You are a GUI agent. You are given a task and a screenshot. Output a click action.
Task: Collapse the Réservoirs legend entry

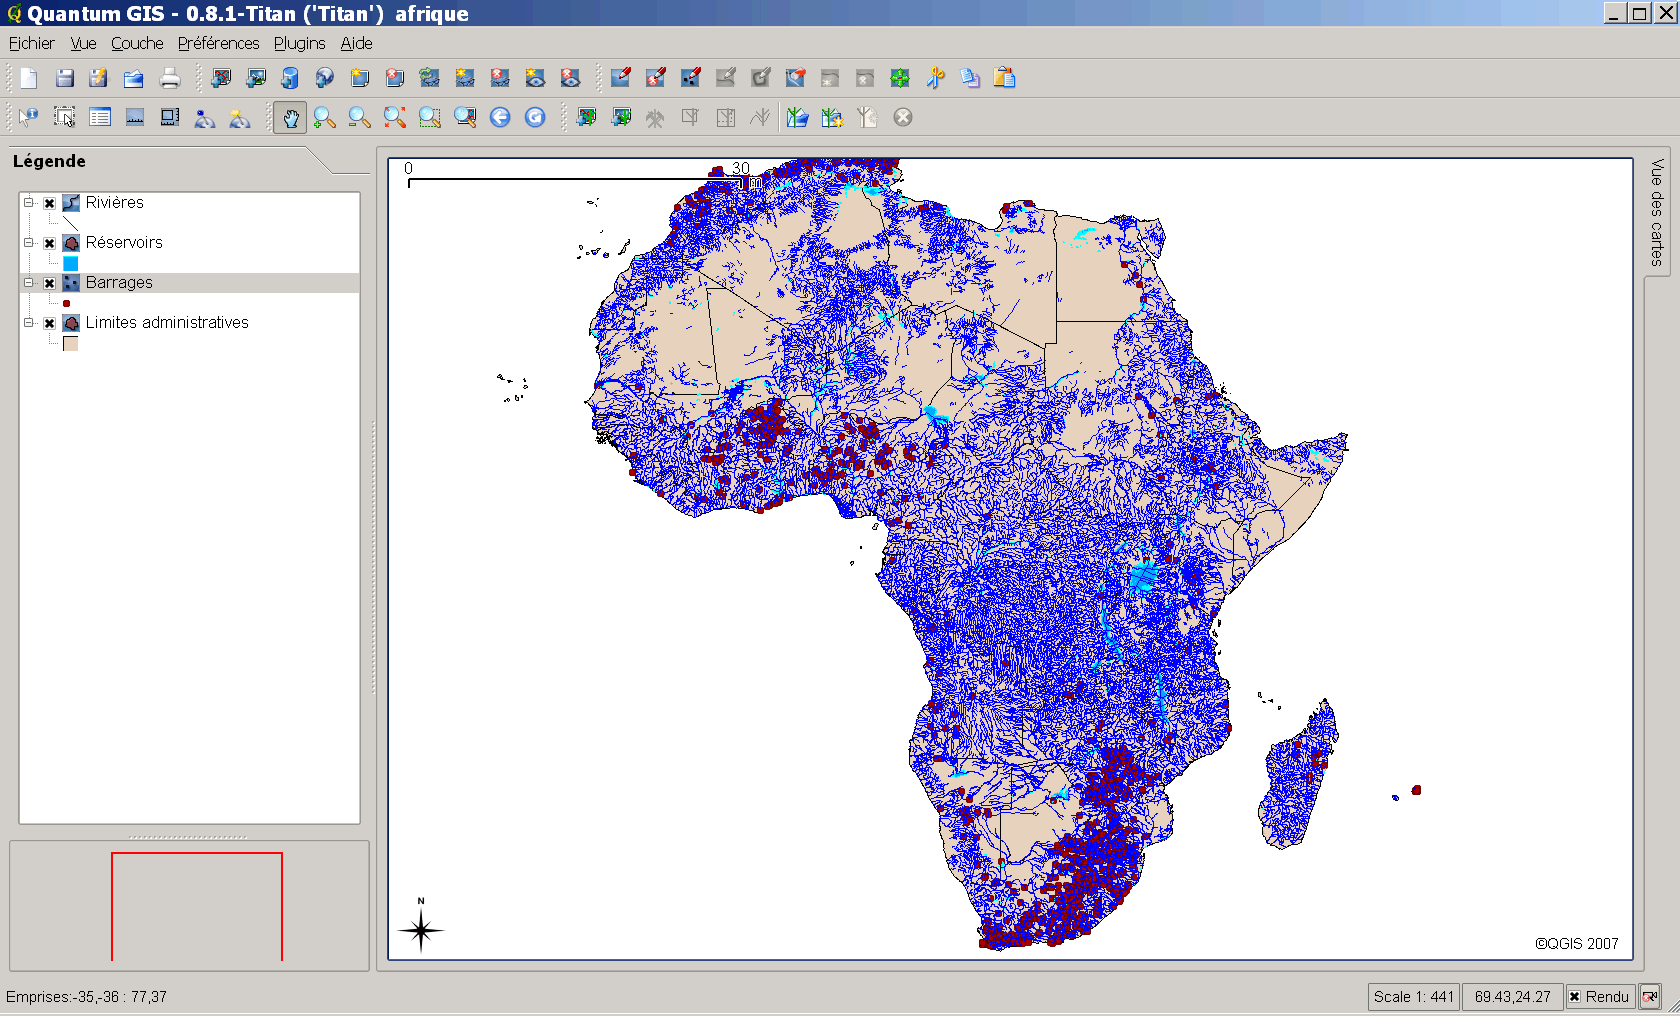(x=29, y=242)
